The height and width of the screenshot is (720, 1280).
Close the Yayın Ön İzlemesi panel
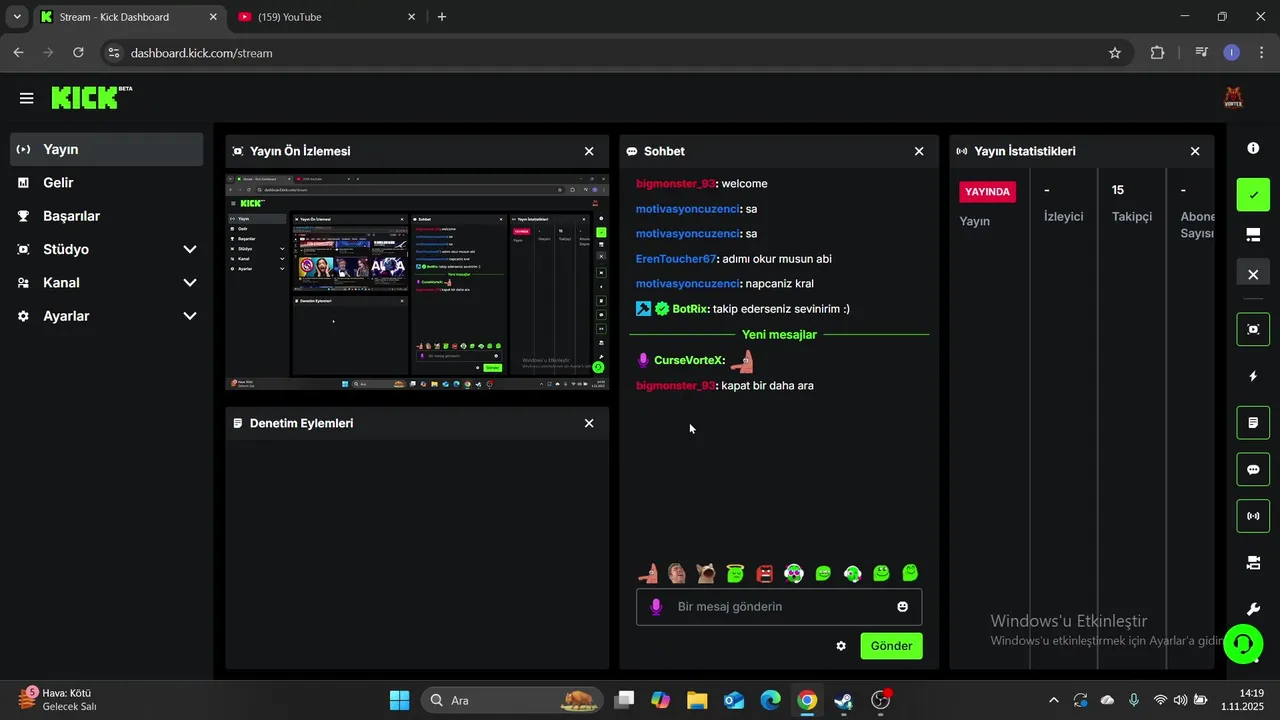tap(589, 151)
